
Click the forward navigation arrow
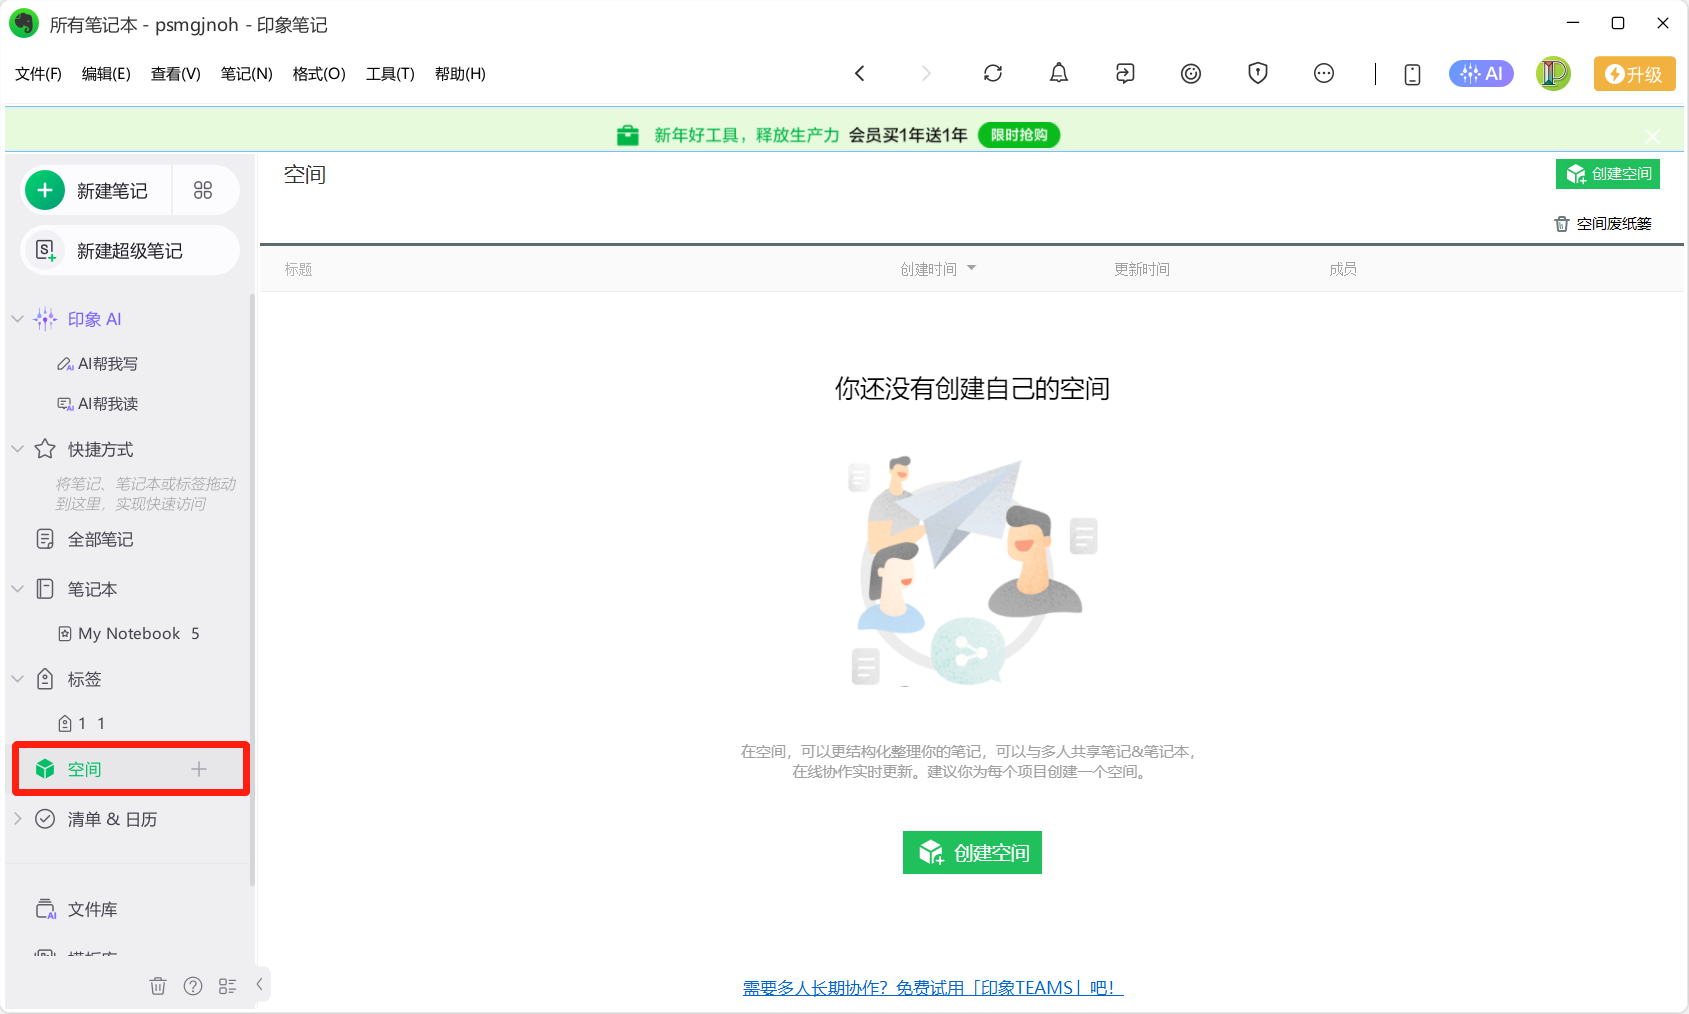(x=926, y=73)
